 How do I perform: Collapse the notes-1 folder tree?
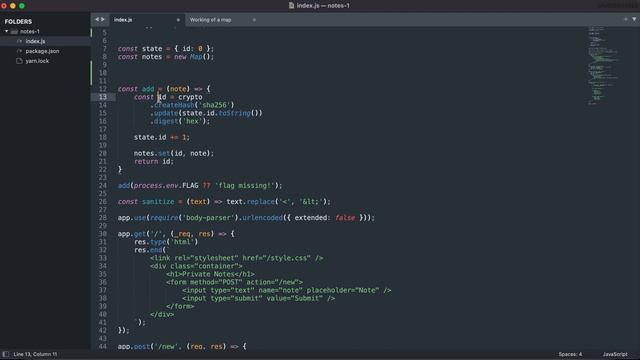7,31
